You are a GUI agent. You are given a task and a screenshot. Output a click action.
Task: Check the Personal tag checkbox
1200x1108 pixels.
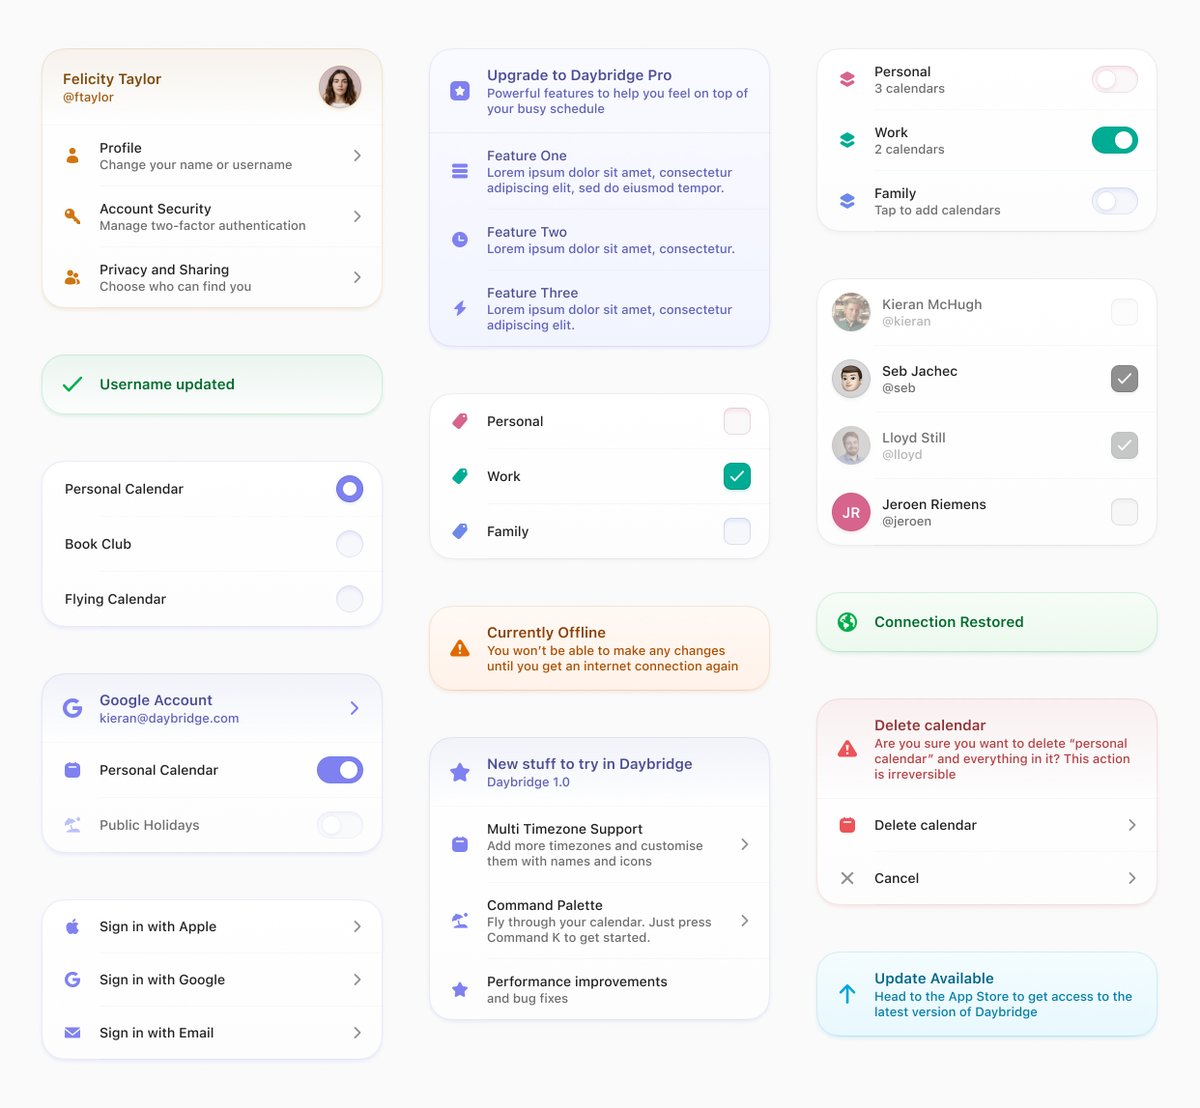[x=737, y=421]
